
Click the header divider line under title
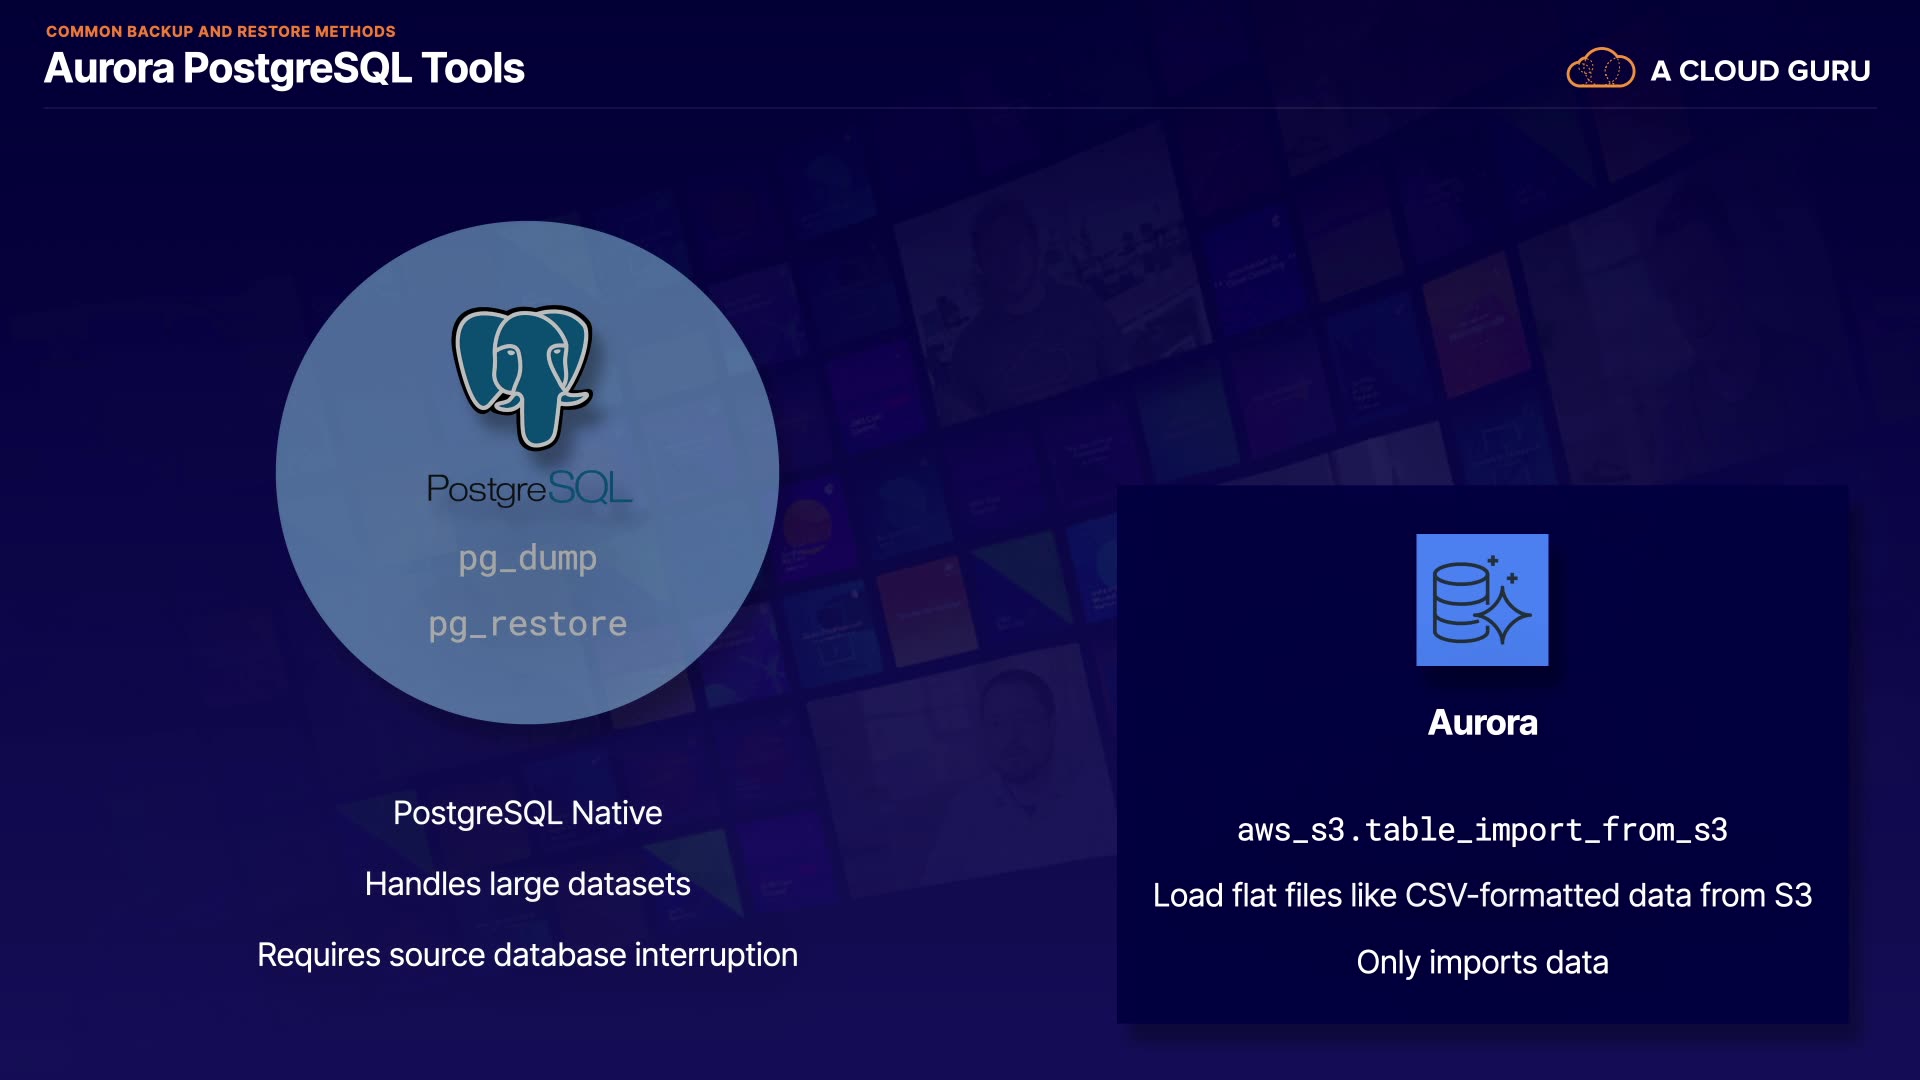pos(960,107)
